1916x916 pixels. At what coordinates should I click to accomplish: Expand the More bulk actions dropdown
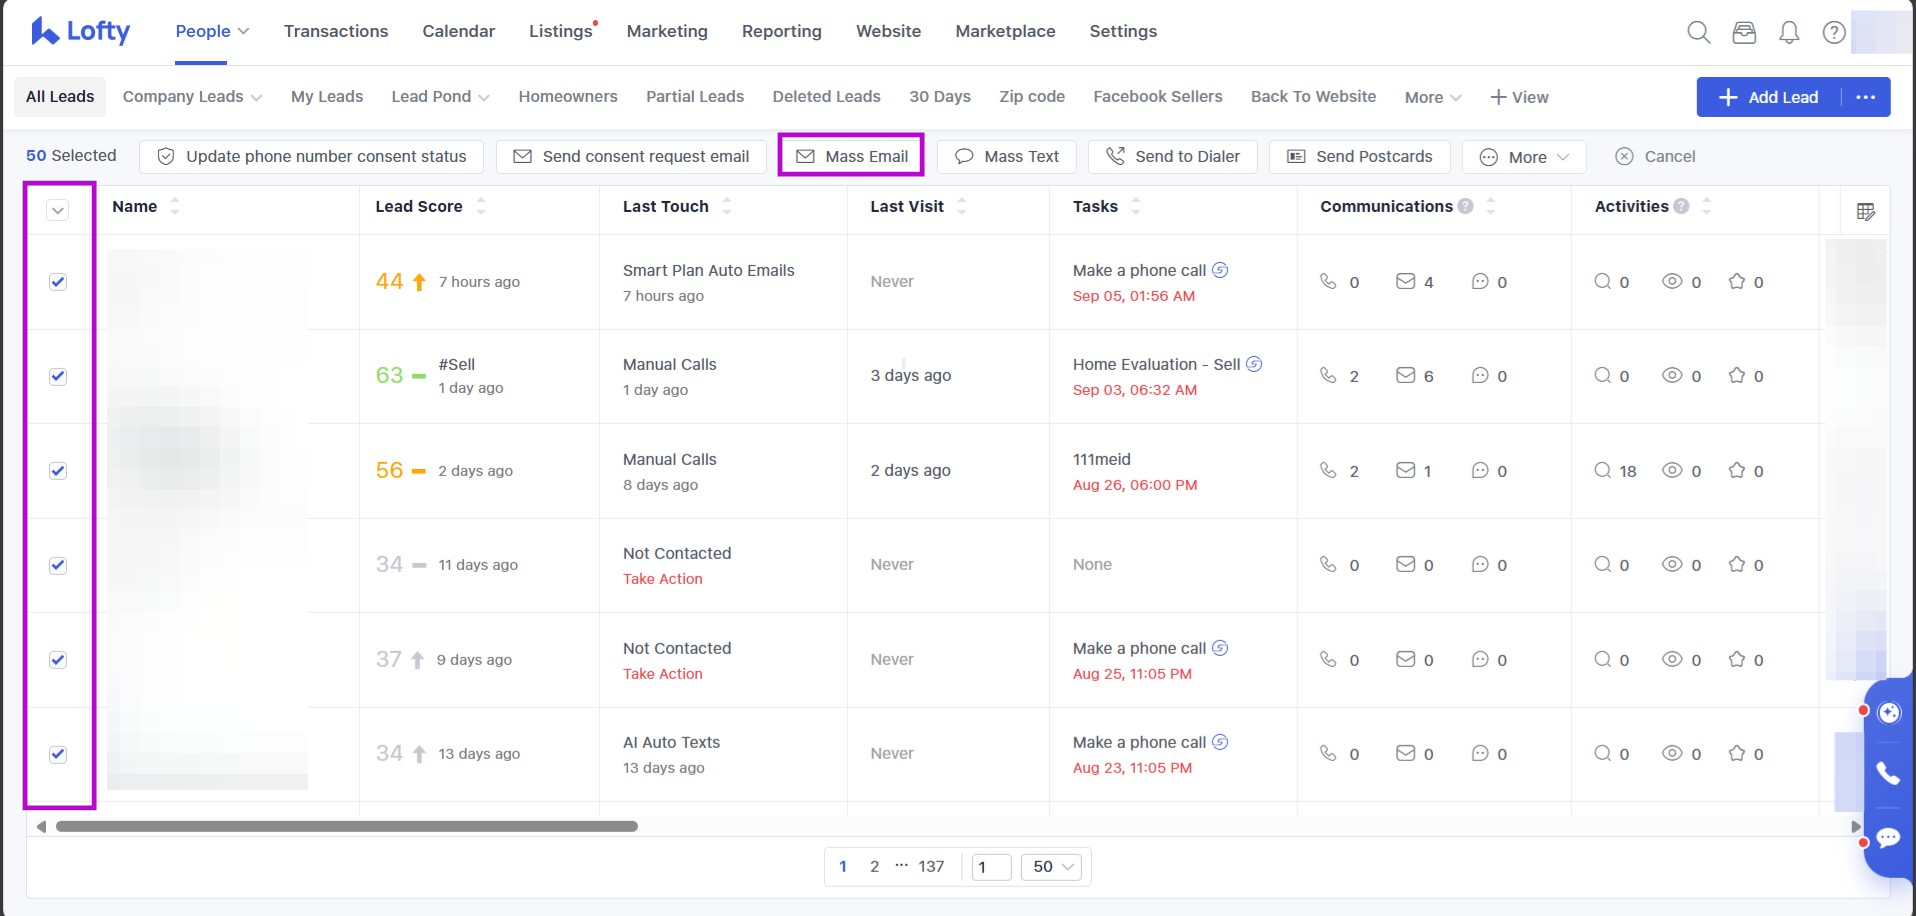pos(1524,157)
